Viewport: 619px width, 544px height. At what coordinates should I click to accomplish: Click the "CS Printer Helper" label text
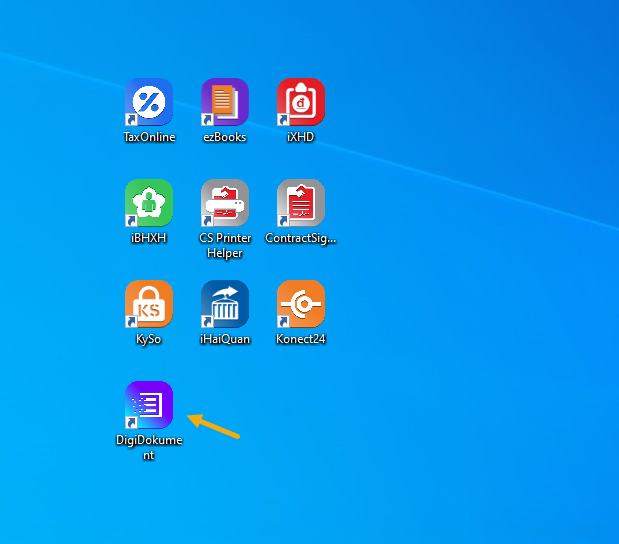pos(225,246)
